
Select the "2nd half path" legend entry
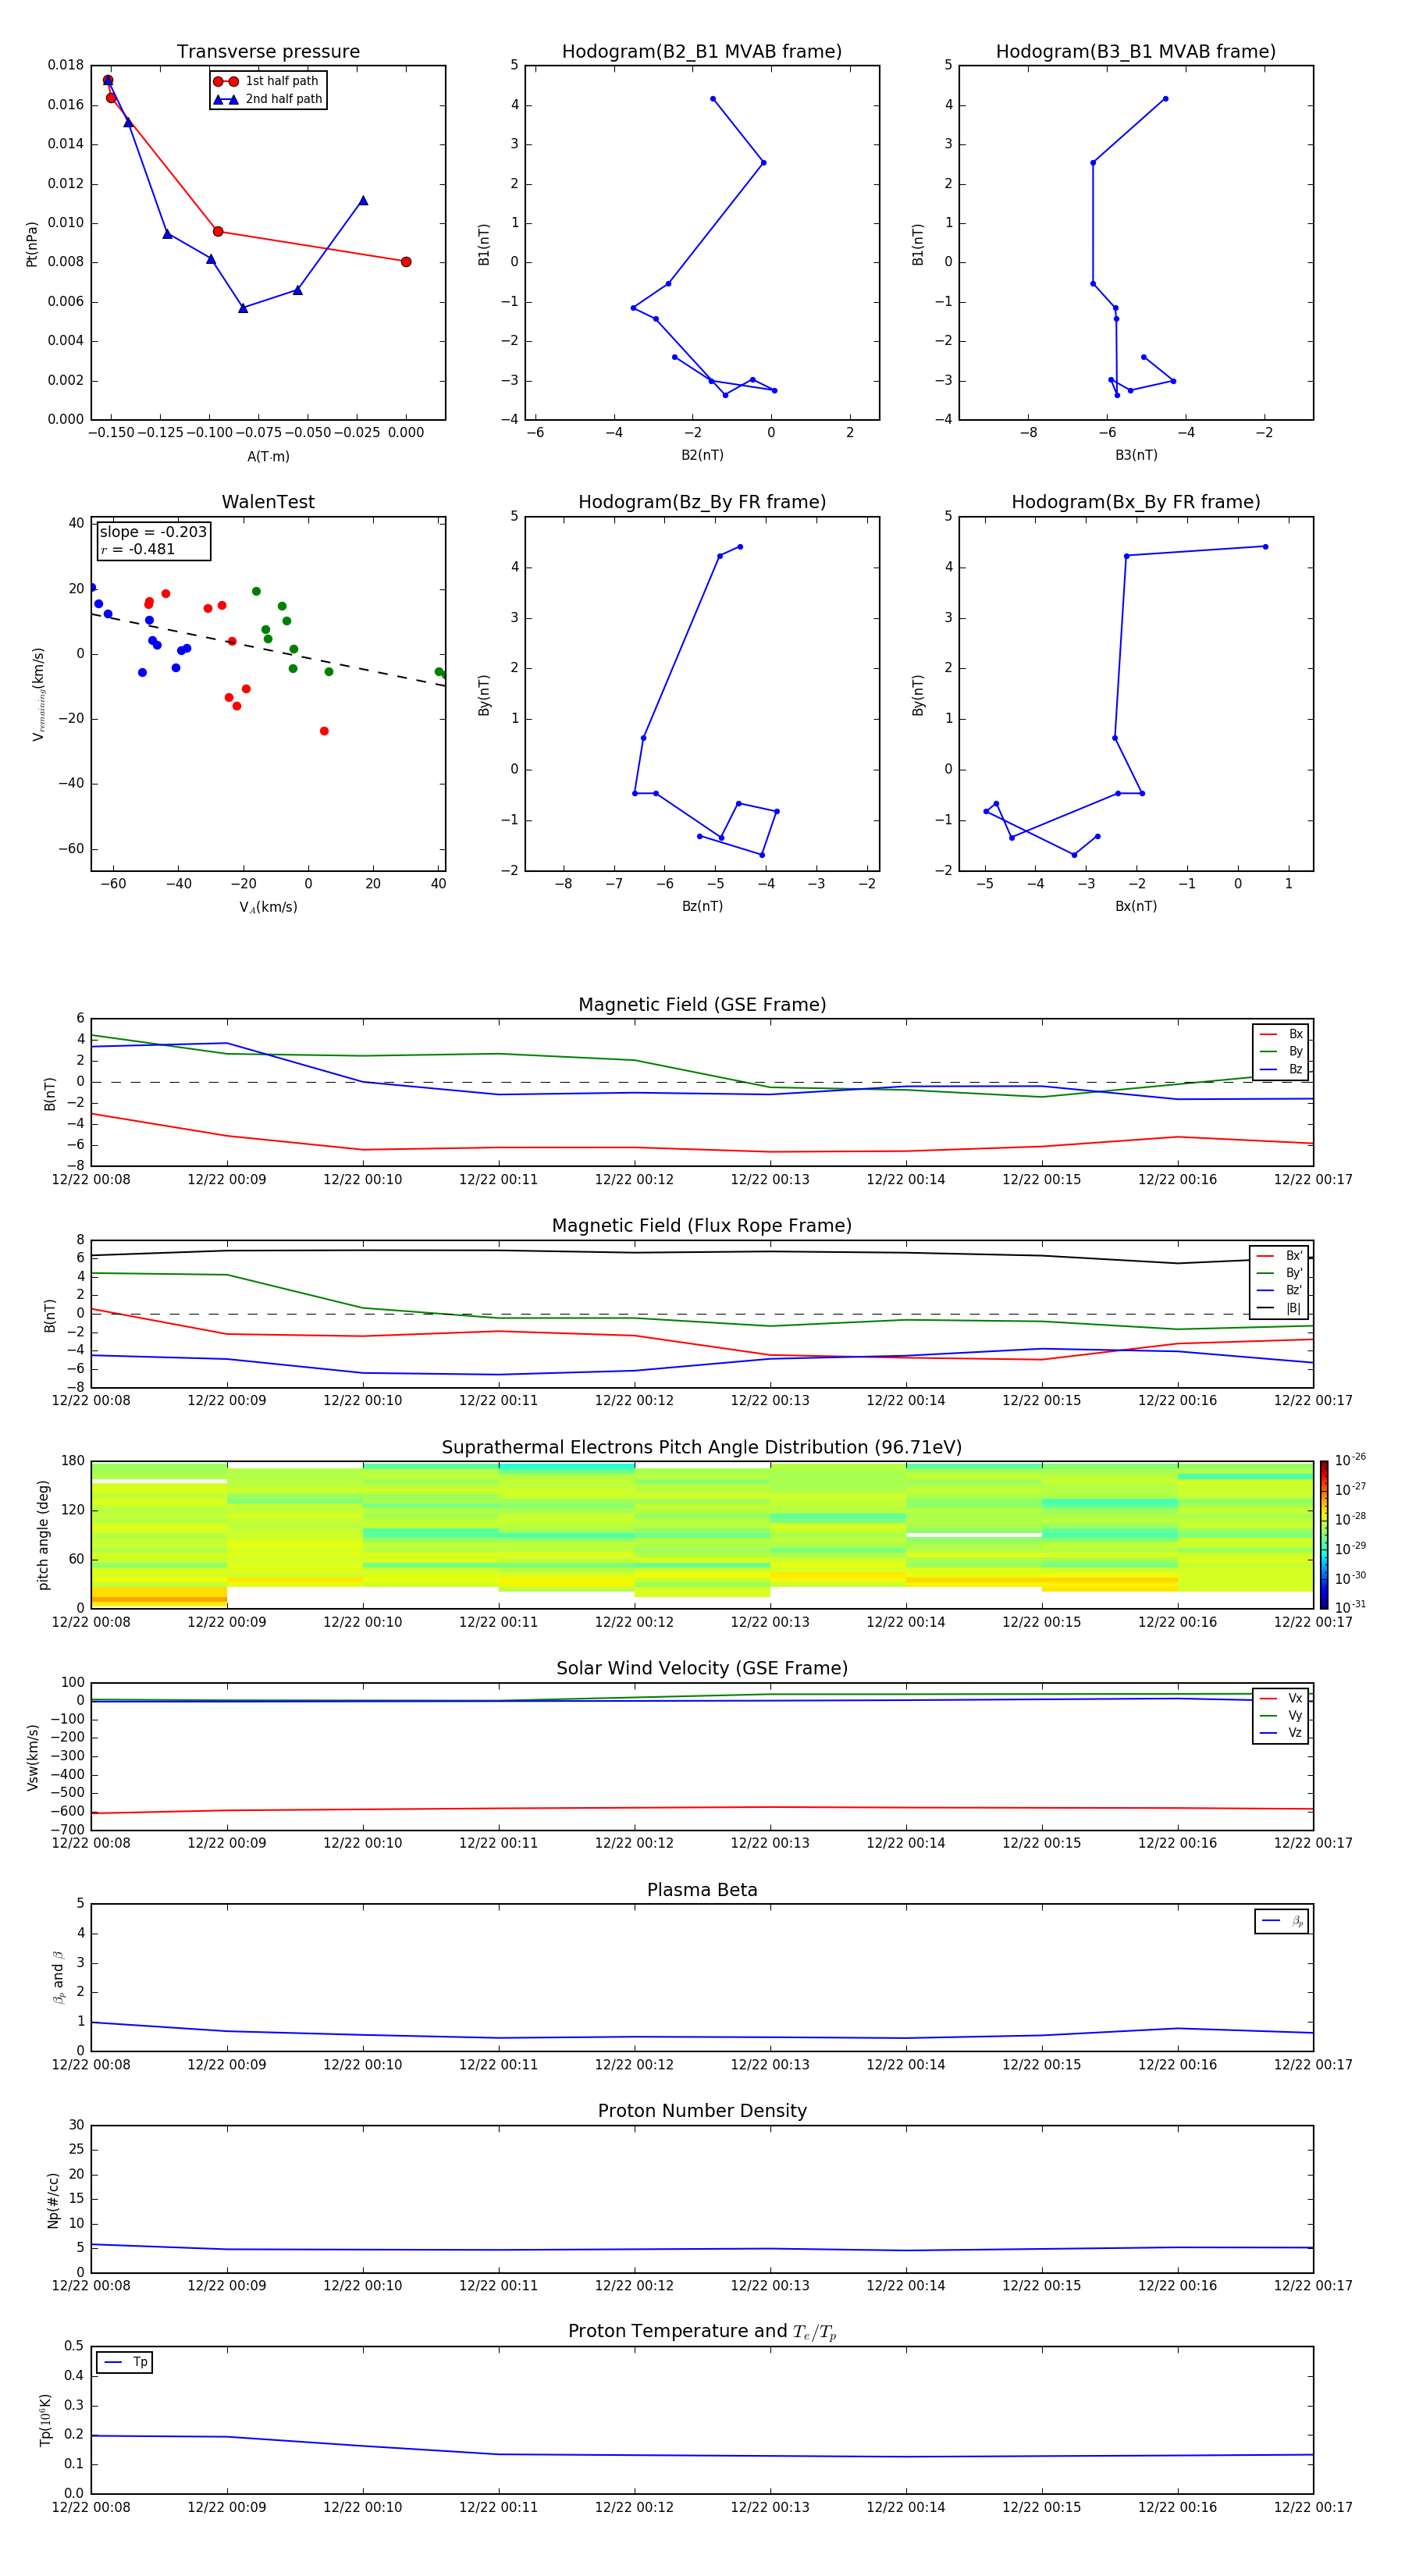268,99
